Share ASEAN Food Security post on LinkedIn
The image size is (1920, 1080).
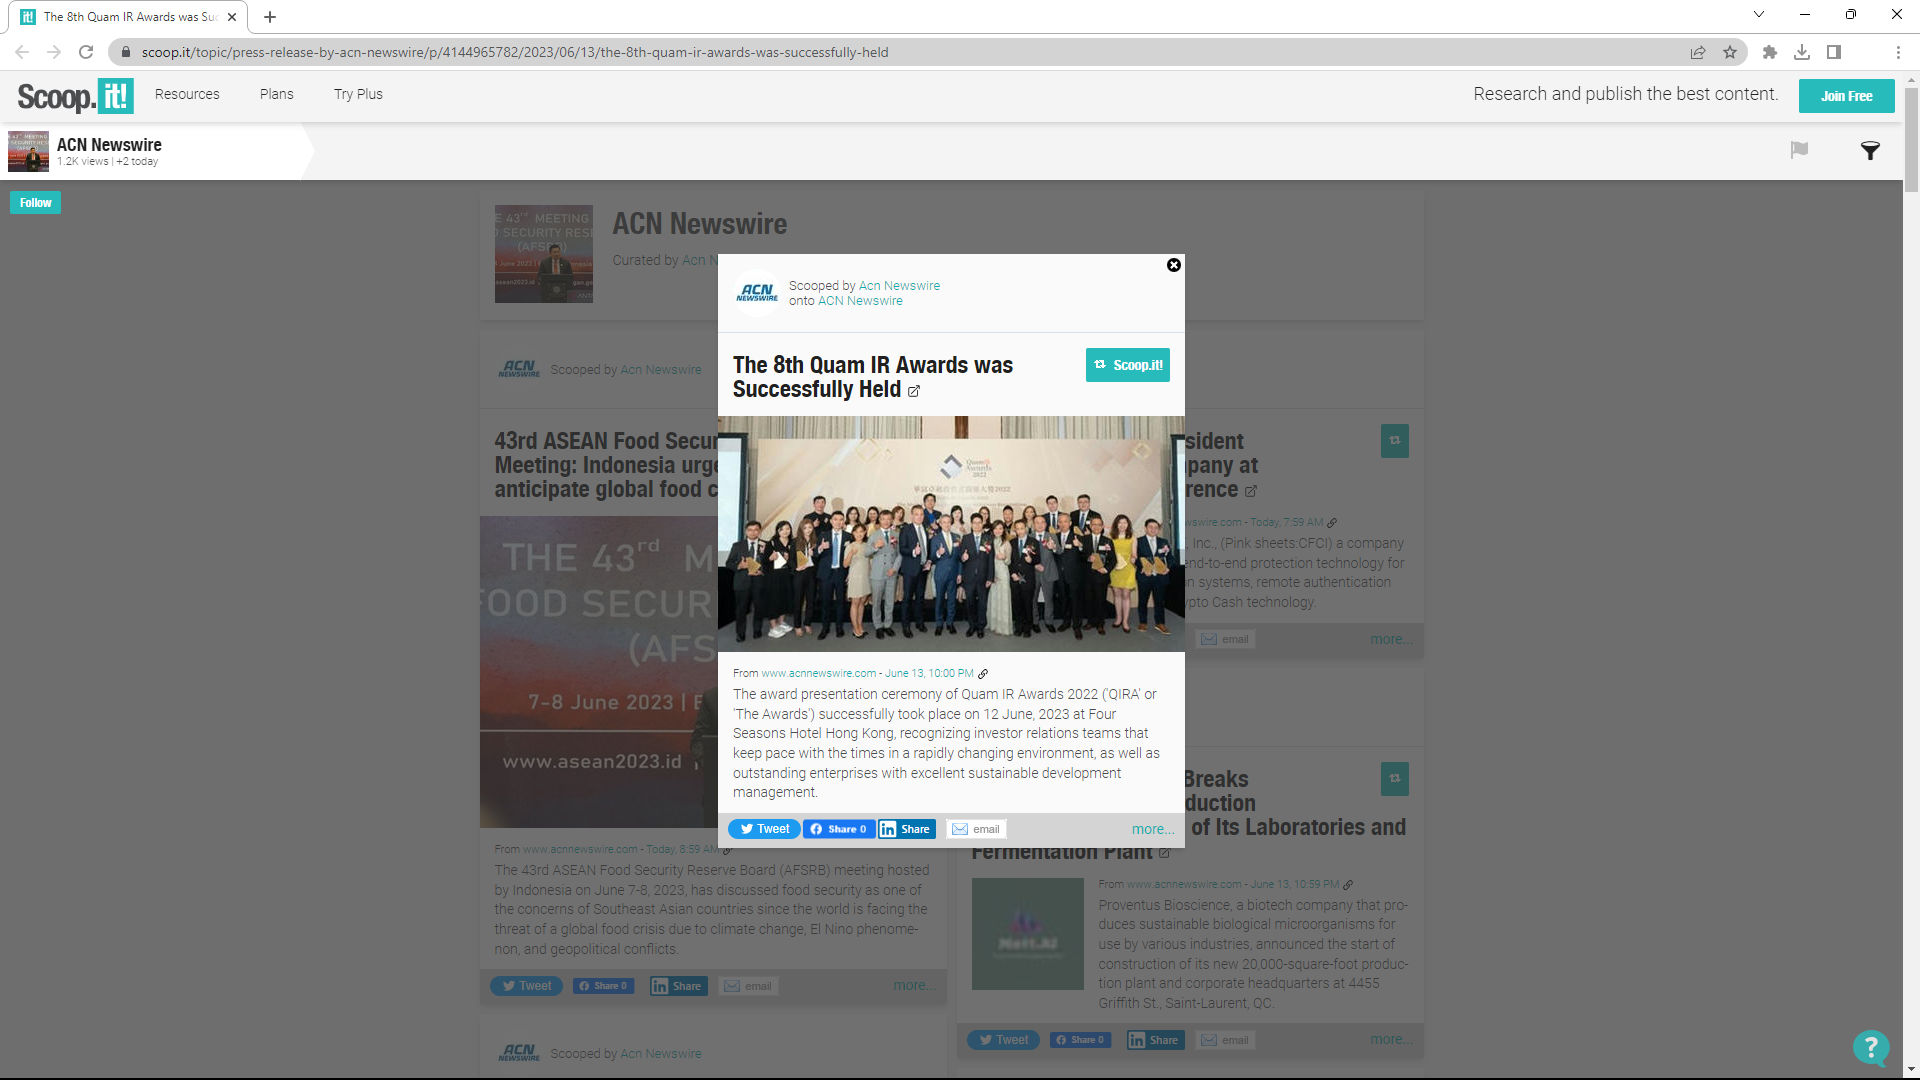pyautogui.click(x=678, y=986)
